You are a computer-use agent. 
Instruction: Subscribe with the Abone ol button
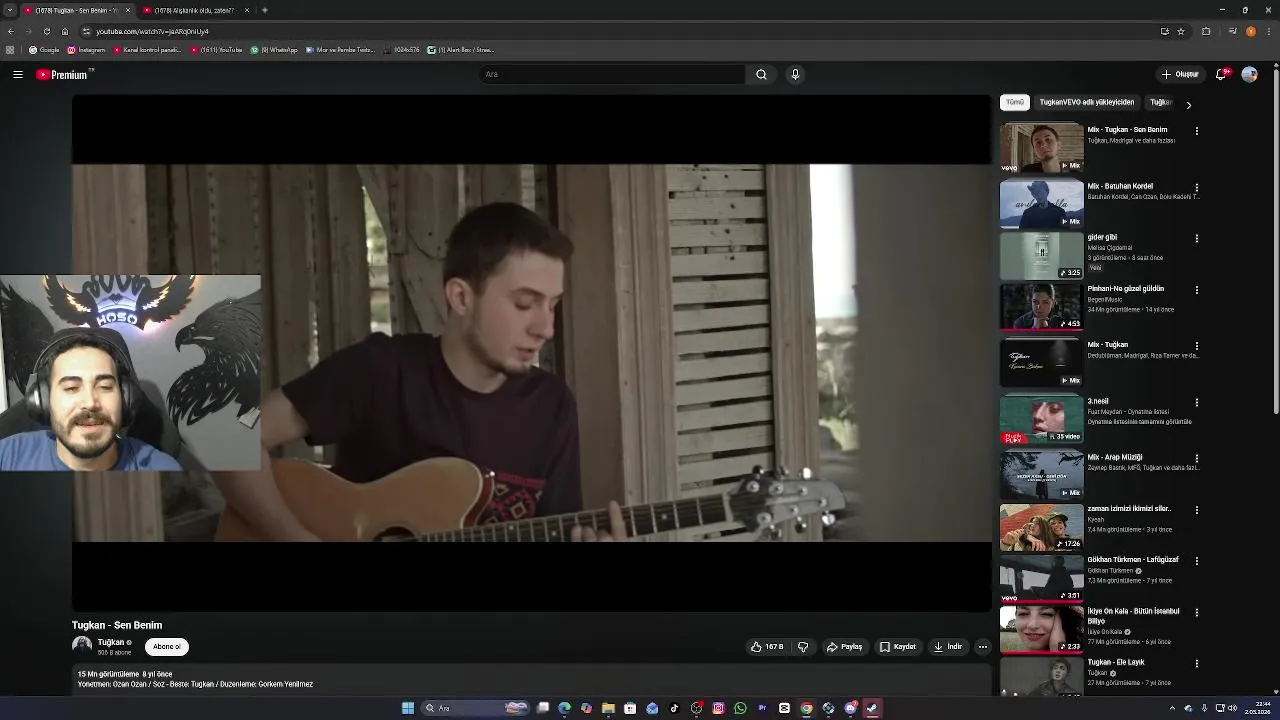coord(167,647)
